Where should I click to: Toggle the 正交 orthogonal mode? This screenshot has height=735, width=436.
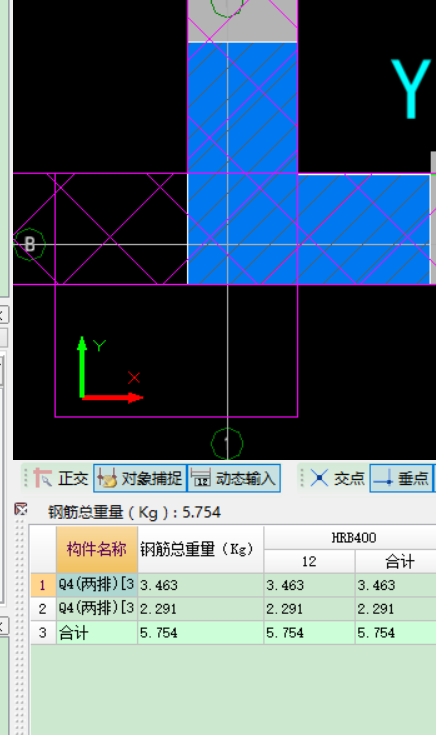point(61,478)
